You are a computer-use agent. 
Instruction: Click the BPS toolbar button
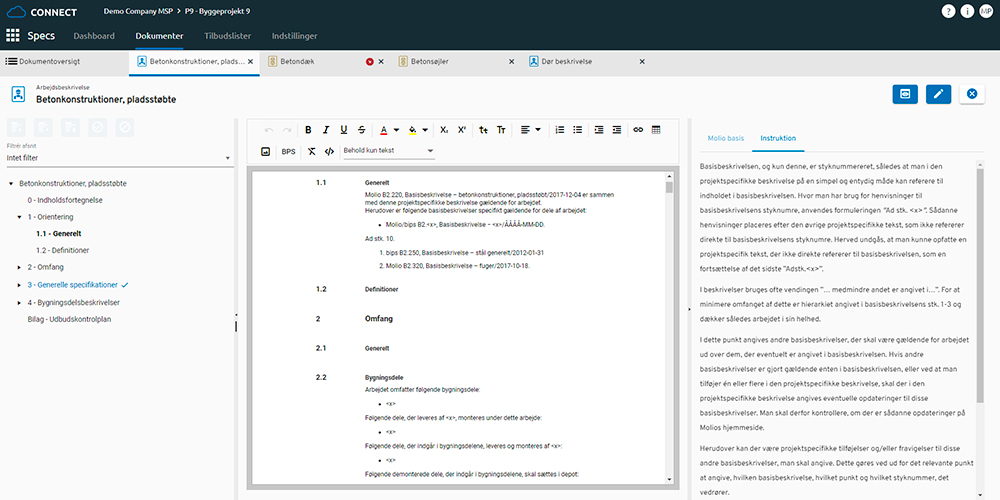pos(288,151)
